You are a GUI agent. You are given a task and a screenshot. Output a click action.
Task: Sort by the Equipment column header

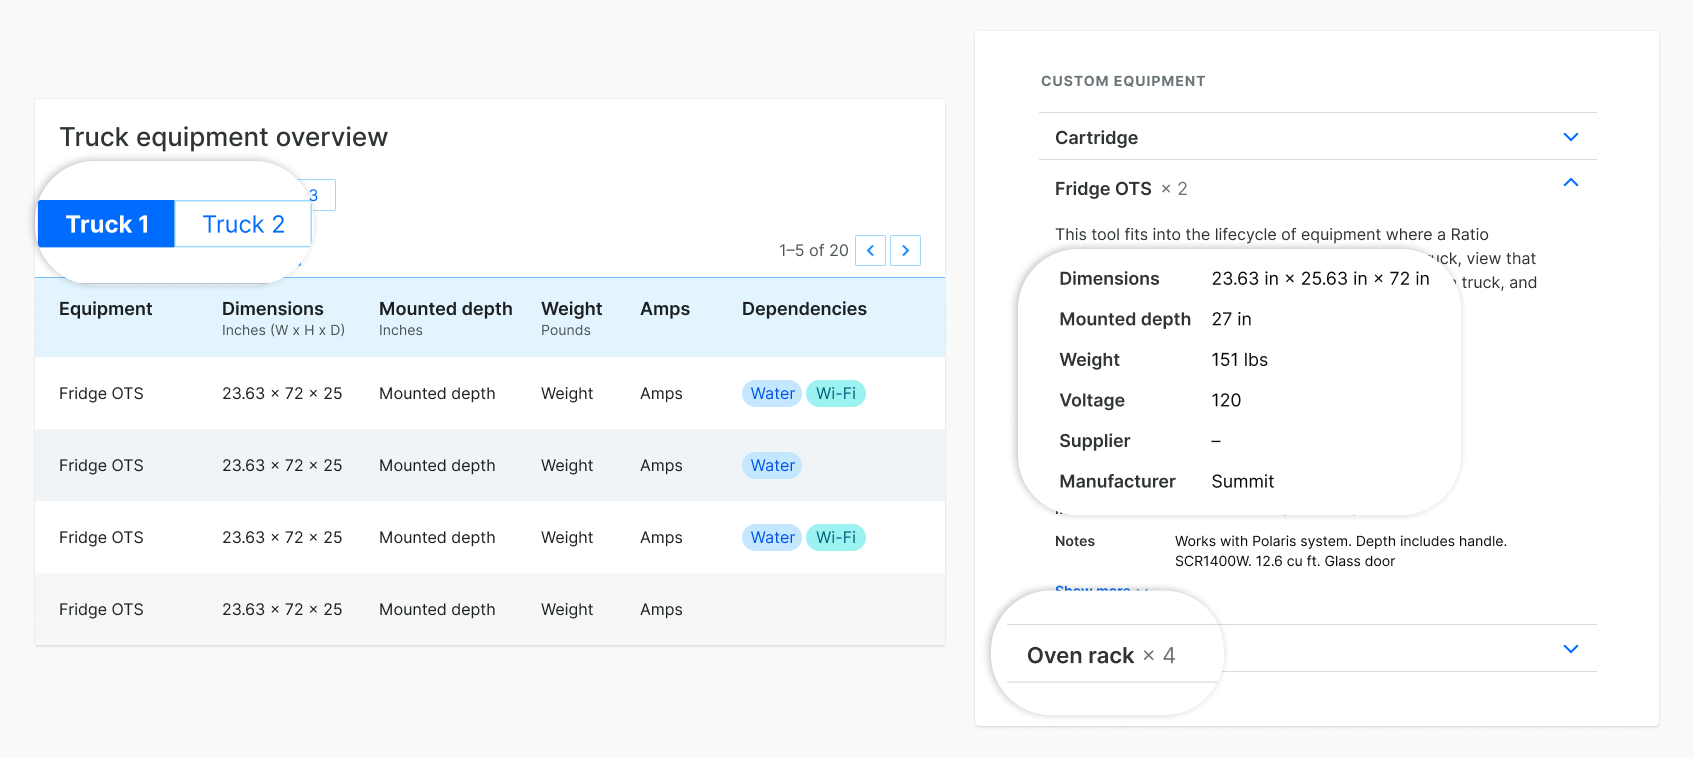pos(105,309)
